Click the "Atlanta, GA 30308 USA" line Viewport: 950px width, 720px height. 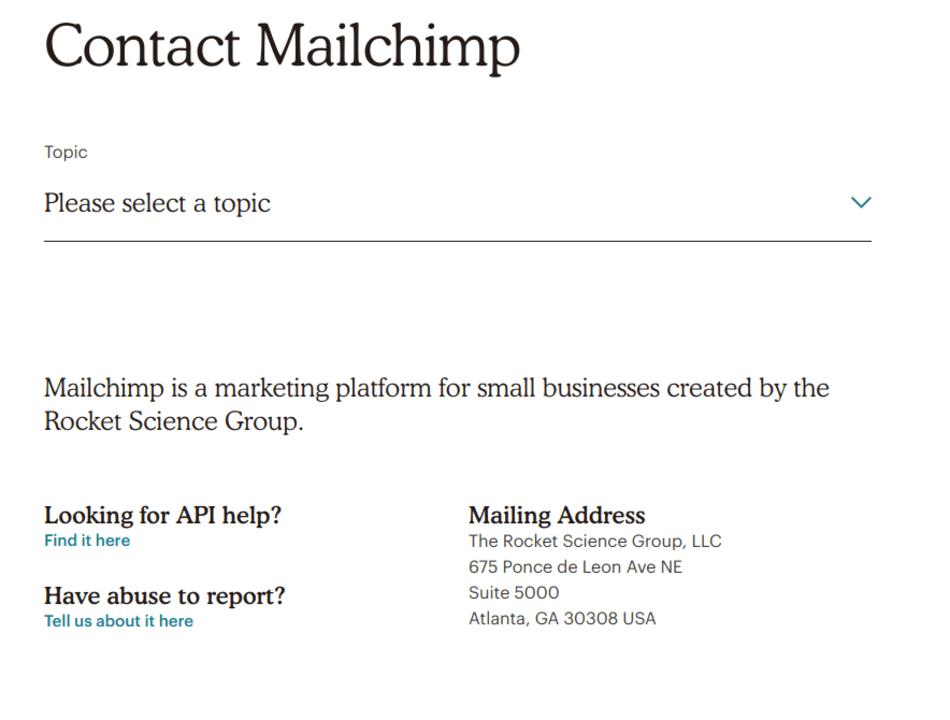(x=562, y=619)
